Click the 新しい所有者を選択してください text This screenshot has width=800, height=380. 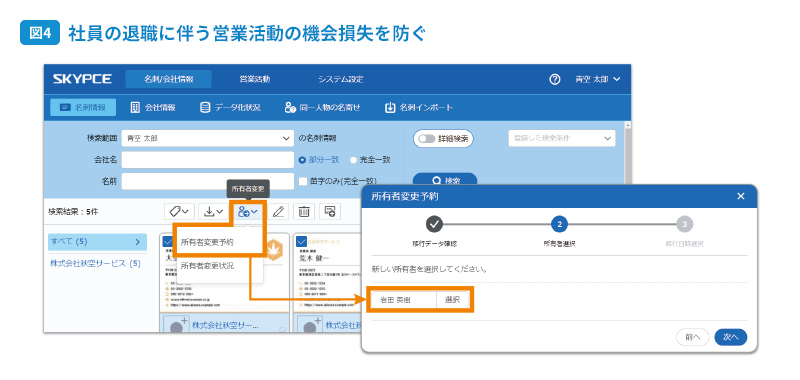(429, 269)
